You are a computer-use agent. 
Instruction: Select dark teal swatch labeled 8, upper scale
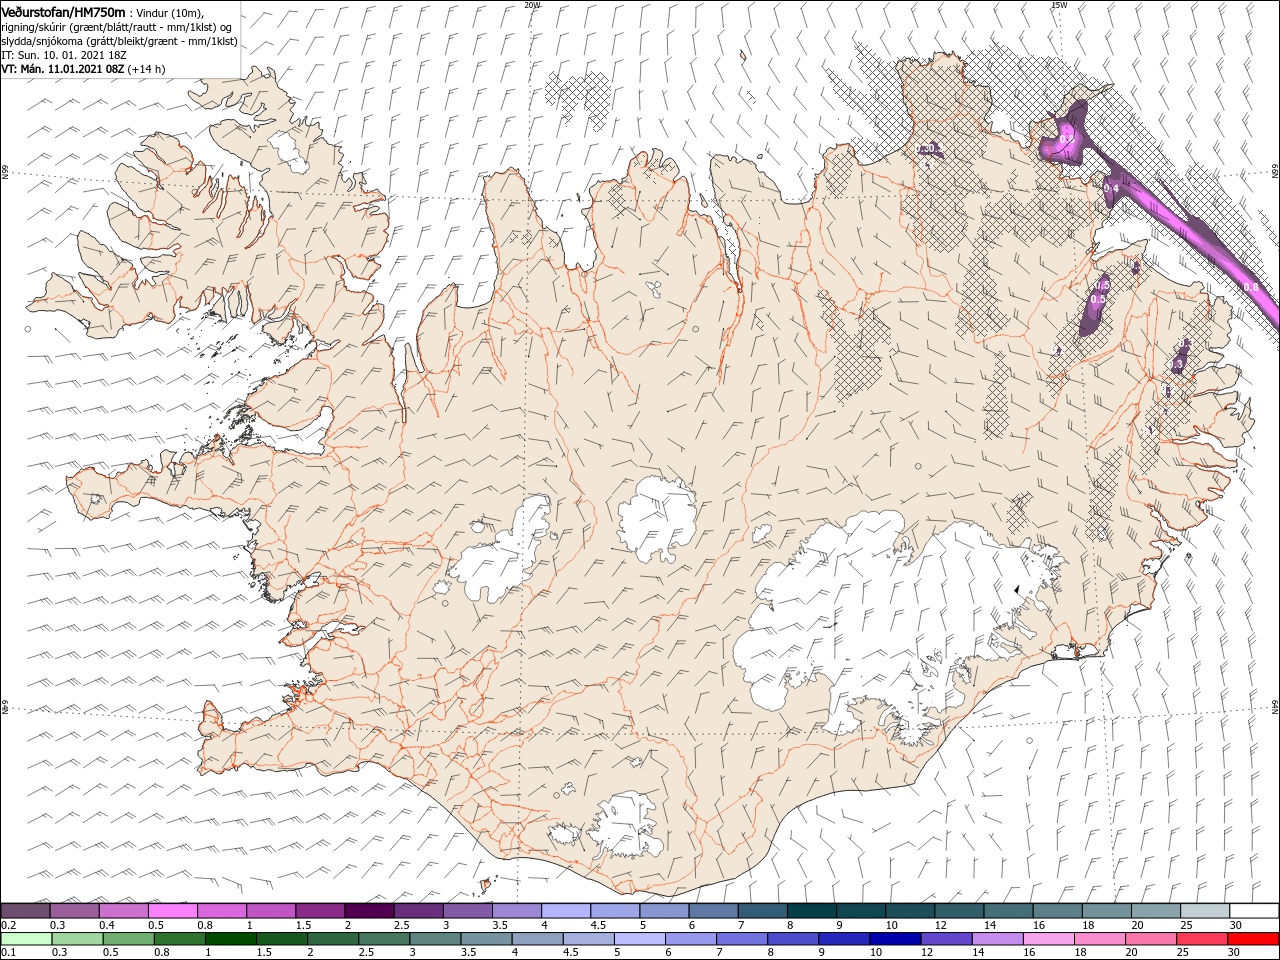tap(811, 911)
